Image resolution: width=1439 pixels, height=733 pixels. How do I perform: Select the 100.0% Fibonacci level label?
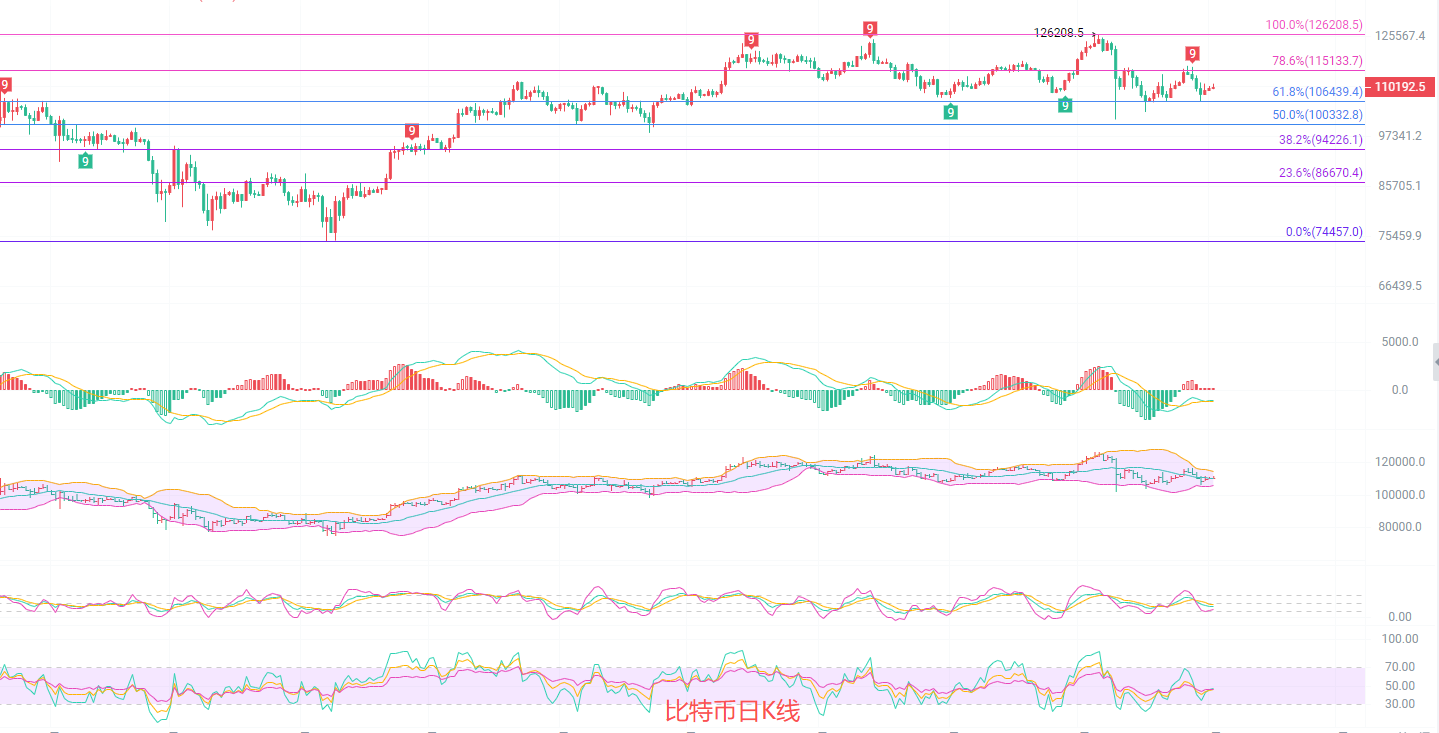coord(1314,25)
